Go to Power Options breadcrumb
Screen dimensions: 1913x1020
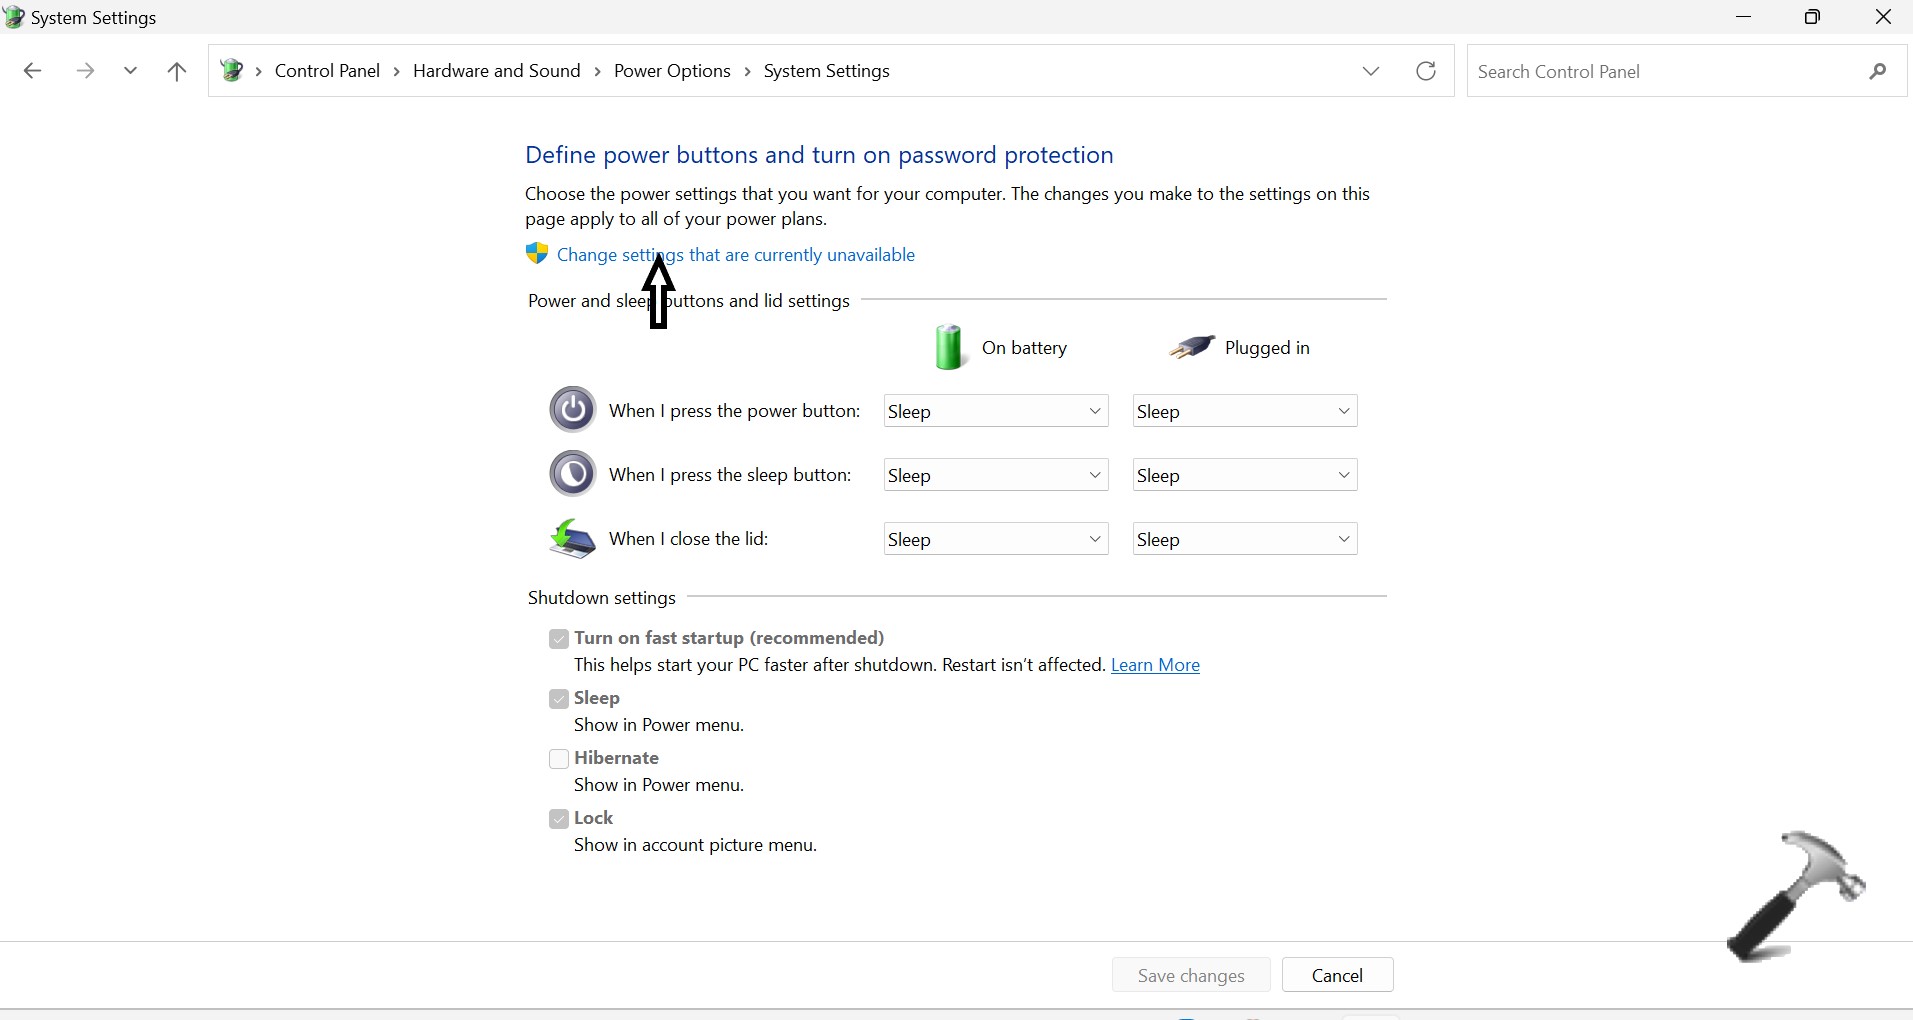672,71
